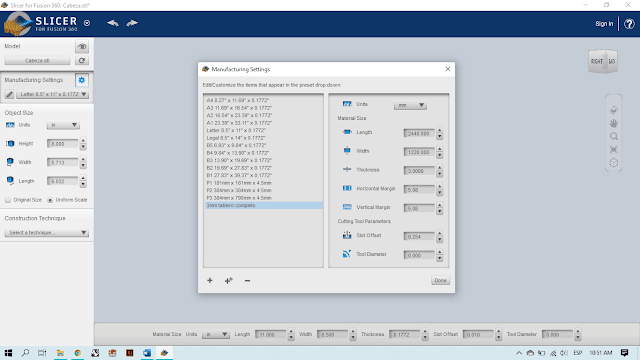
Task: Select 3mm tablero completo preset
Action: 263,205
